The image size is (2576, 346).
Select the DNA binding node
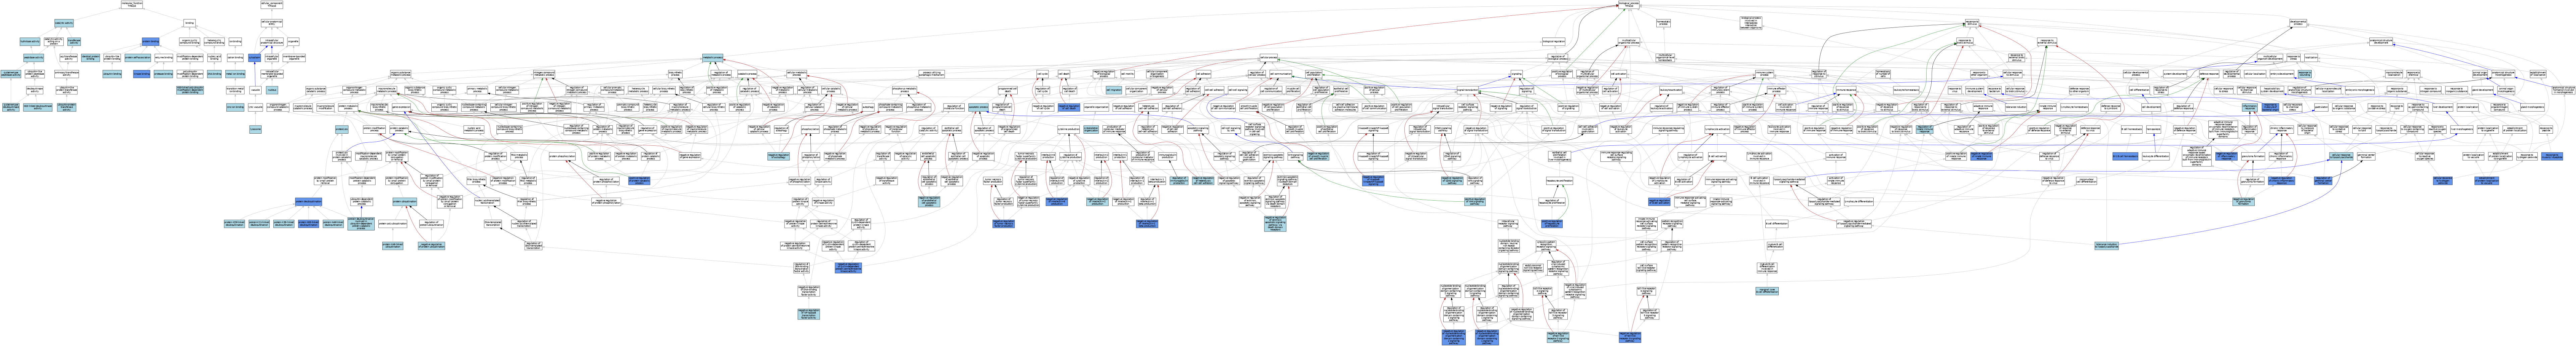tap(214, 74)
